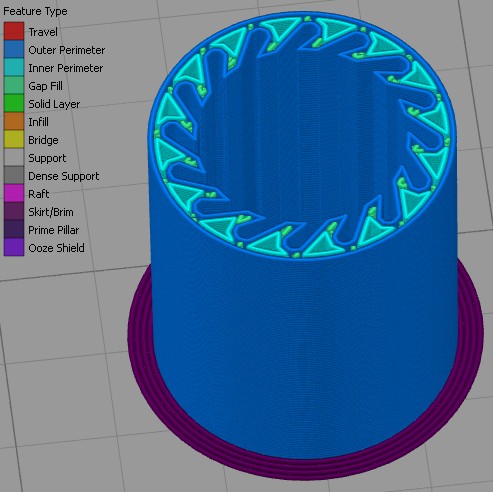
Task: Click the light gray Support swatch
Action: pyautogui.click(x=14, y=157)
